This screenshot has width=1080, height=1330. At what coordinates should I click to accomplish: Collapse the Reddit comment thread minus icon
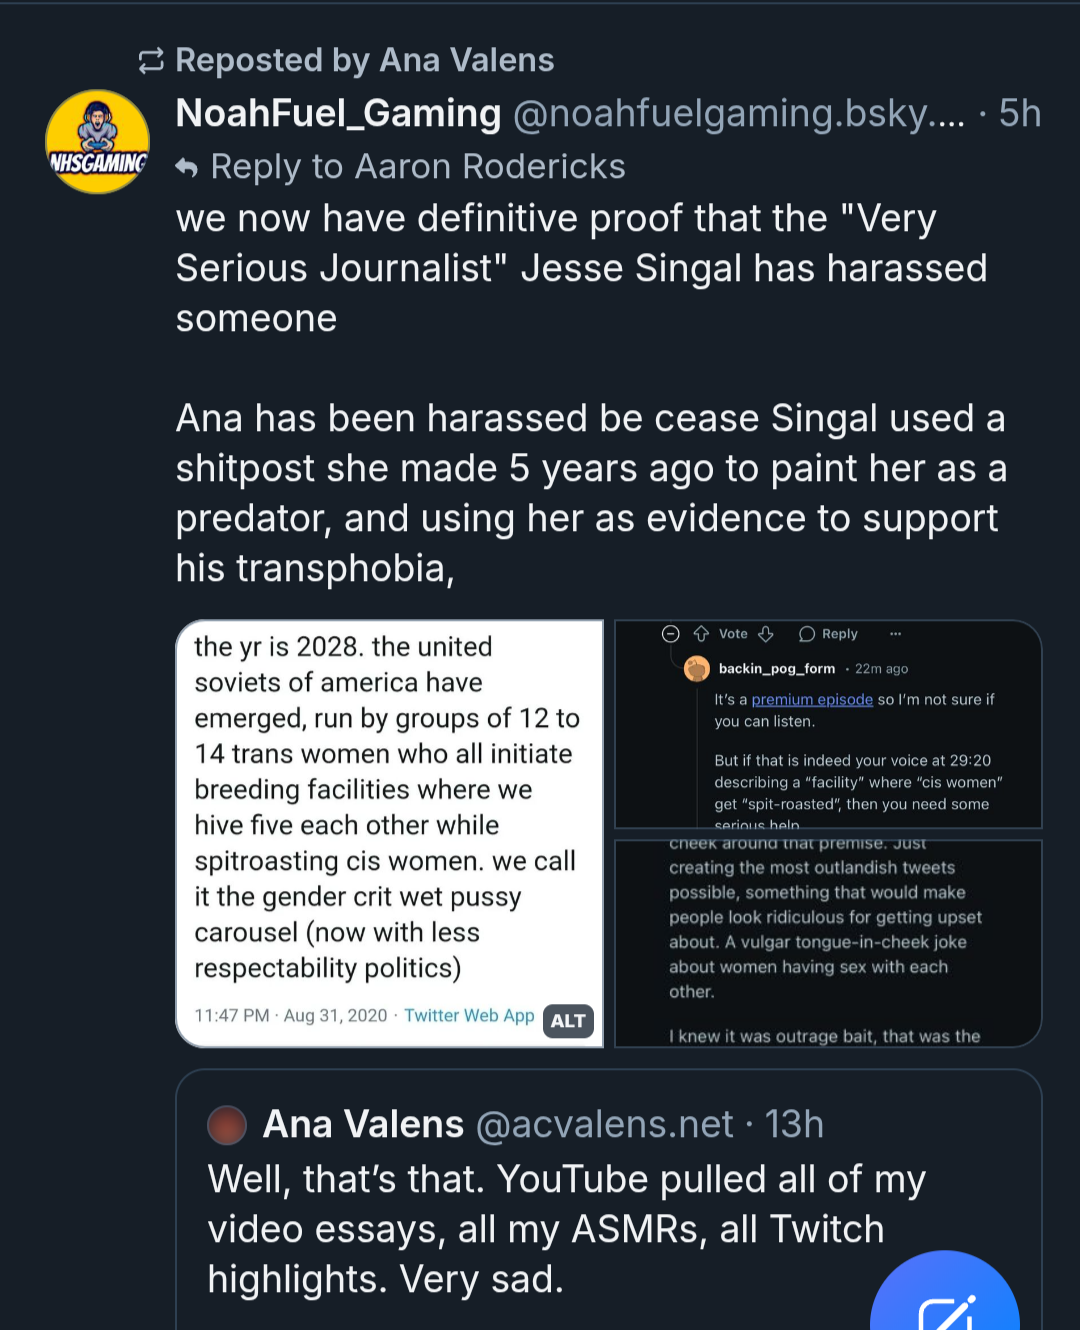(671, 634)
